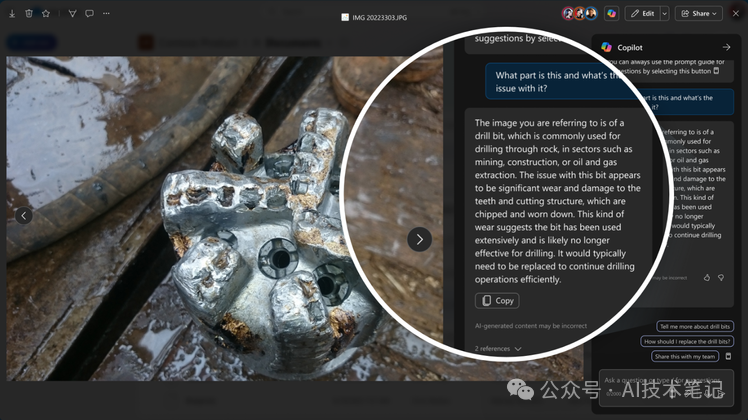Expand the dropdown arrow beside Edit

[x=665, y=14]
